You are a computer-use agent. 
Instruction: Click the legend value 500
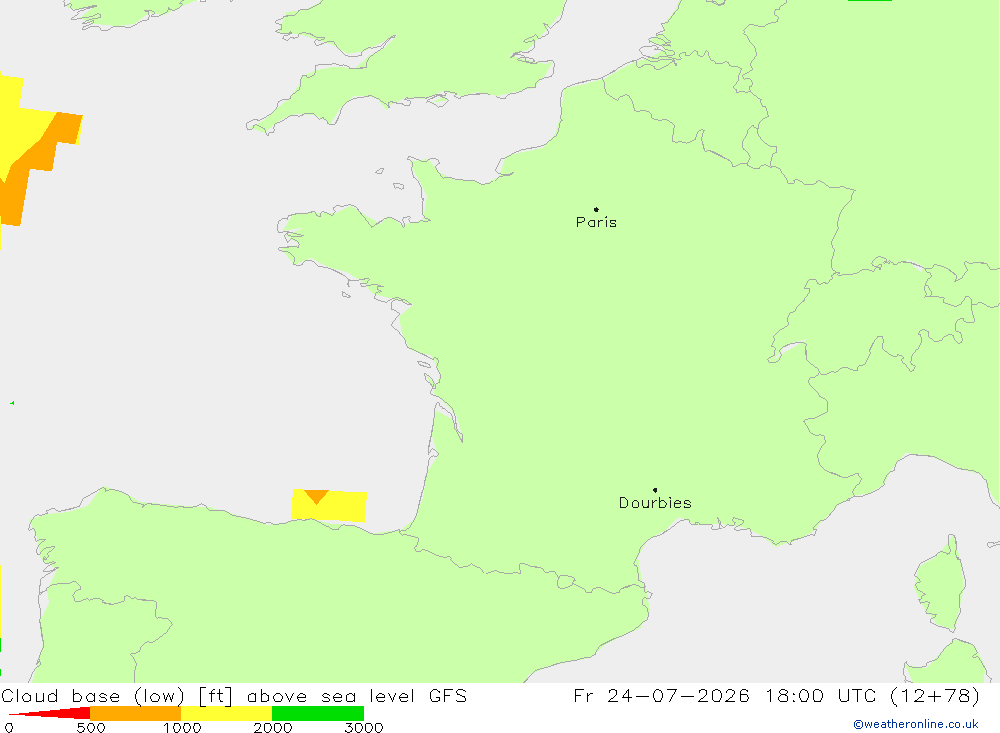tap(91, 727)
